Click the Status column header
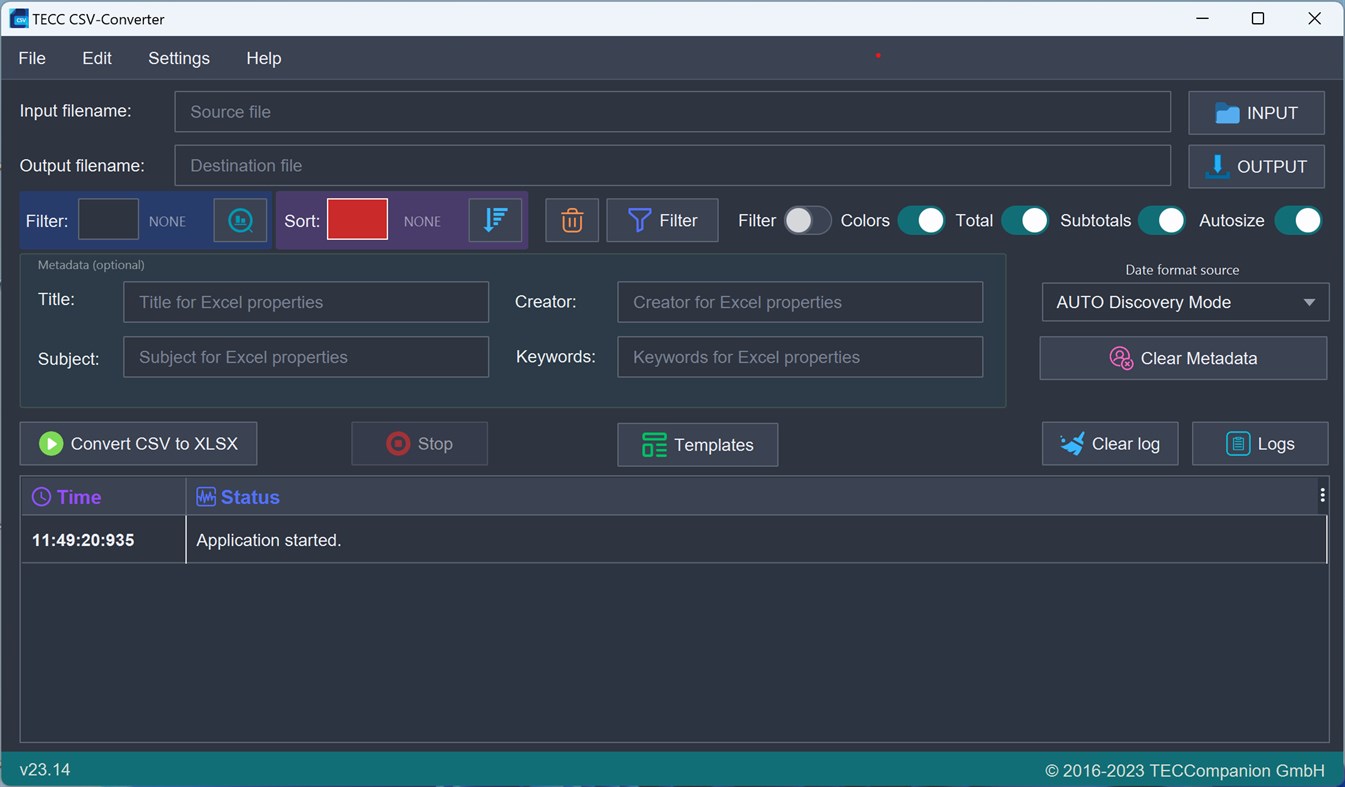Viewport: 1345px width, 787px height. tap(751, 497)
